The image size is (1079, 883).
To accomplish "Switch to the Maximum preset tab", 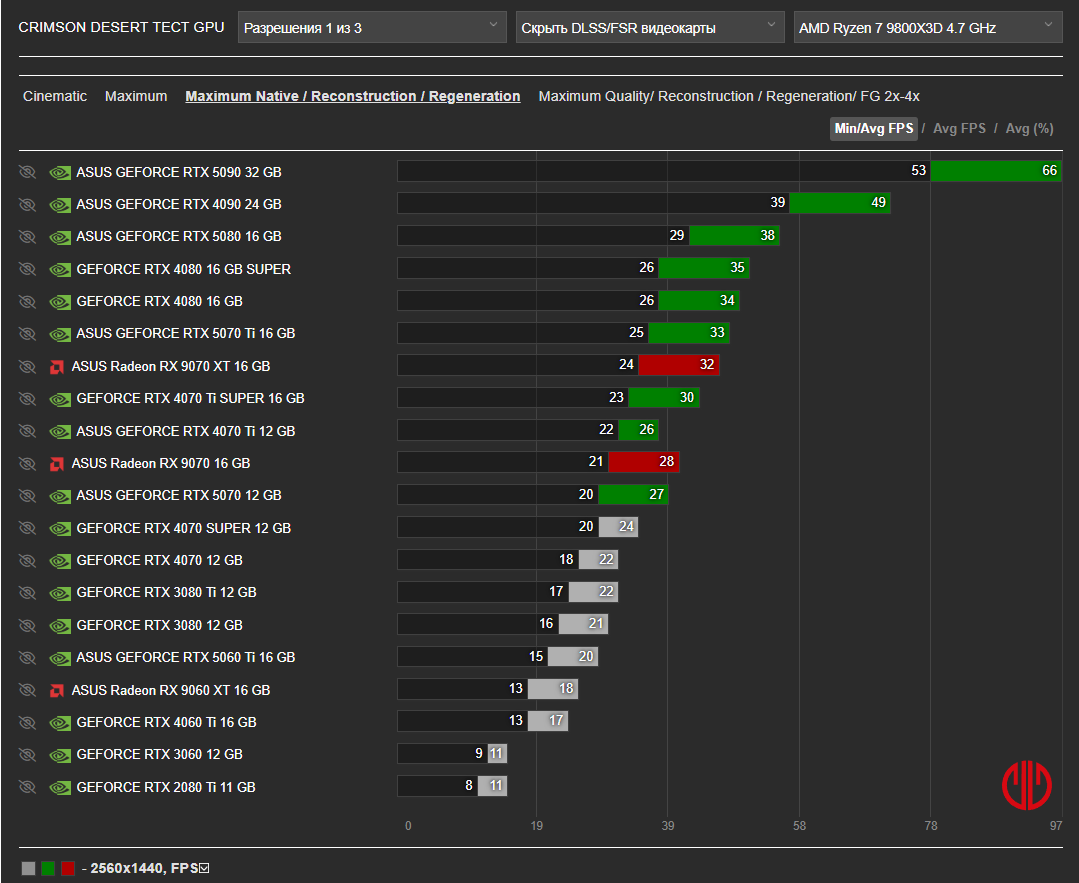I will pyautogui.click(x=136, y=96).
